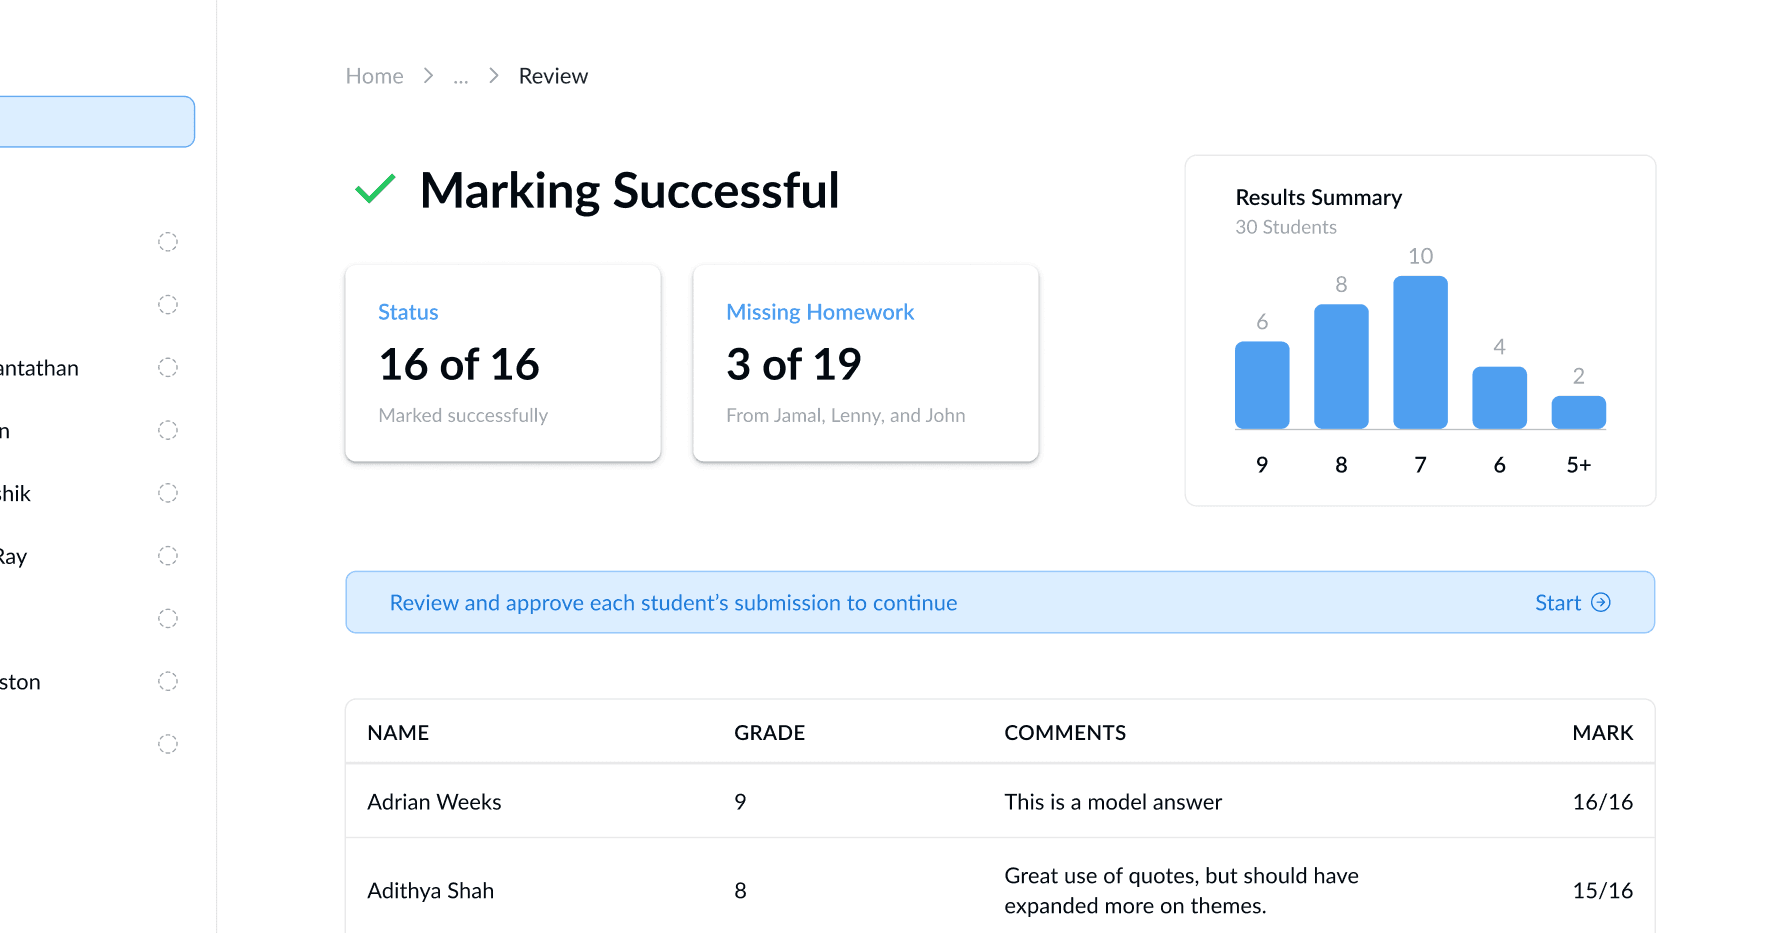Toggle the status circle beside 'antathan'

168,368
